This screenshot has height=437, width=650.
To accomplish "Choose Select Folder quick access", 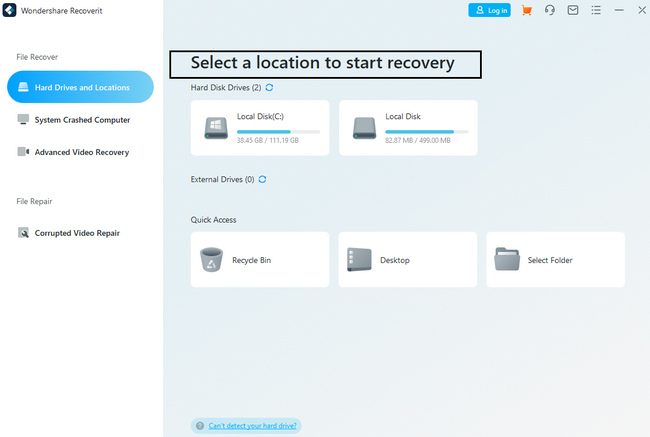I will pos(555,260).
